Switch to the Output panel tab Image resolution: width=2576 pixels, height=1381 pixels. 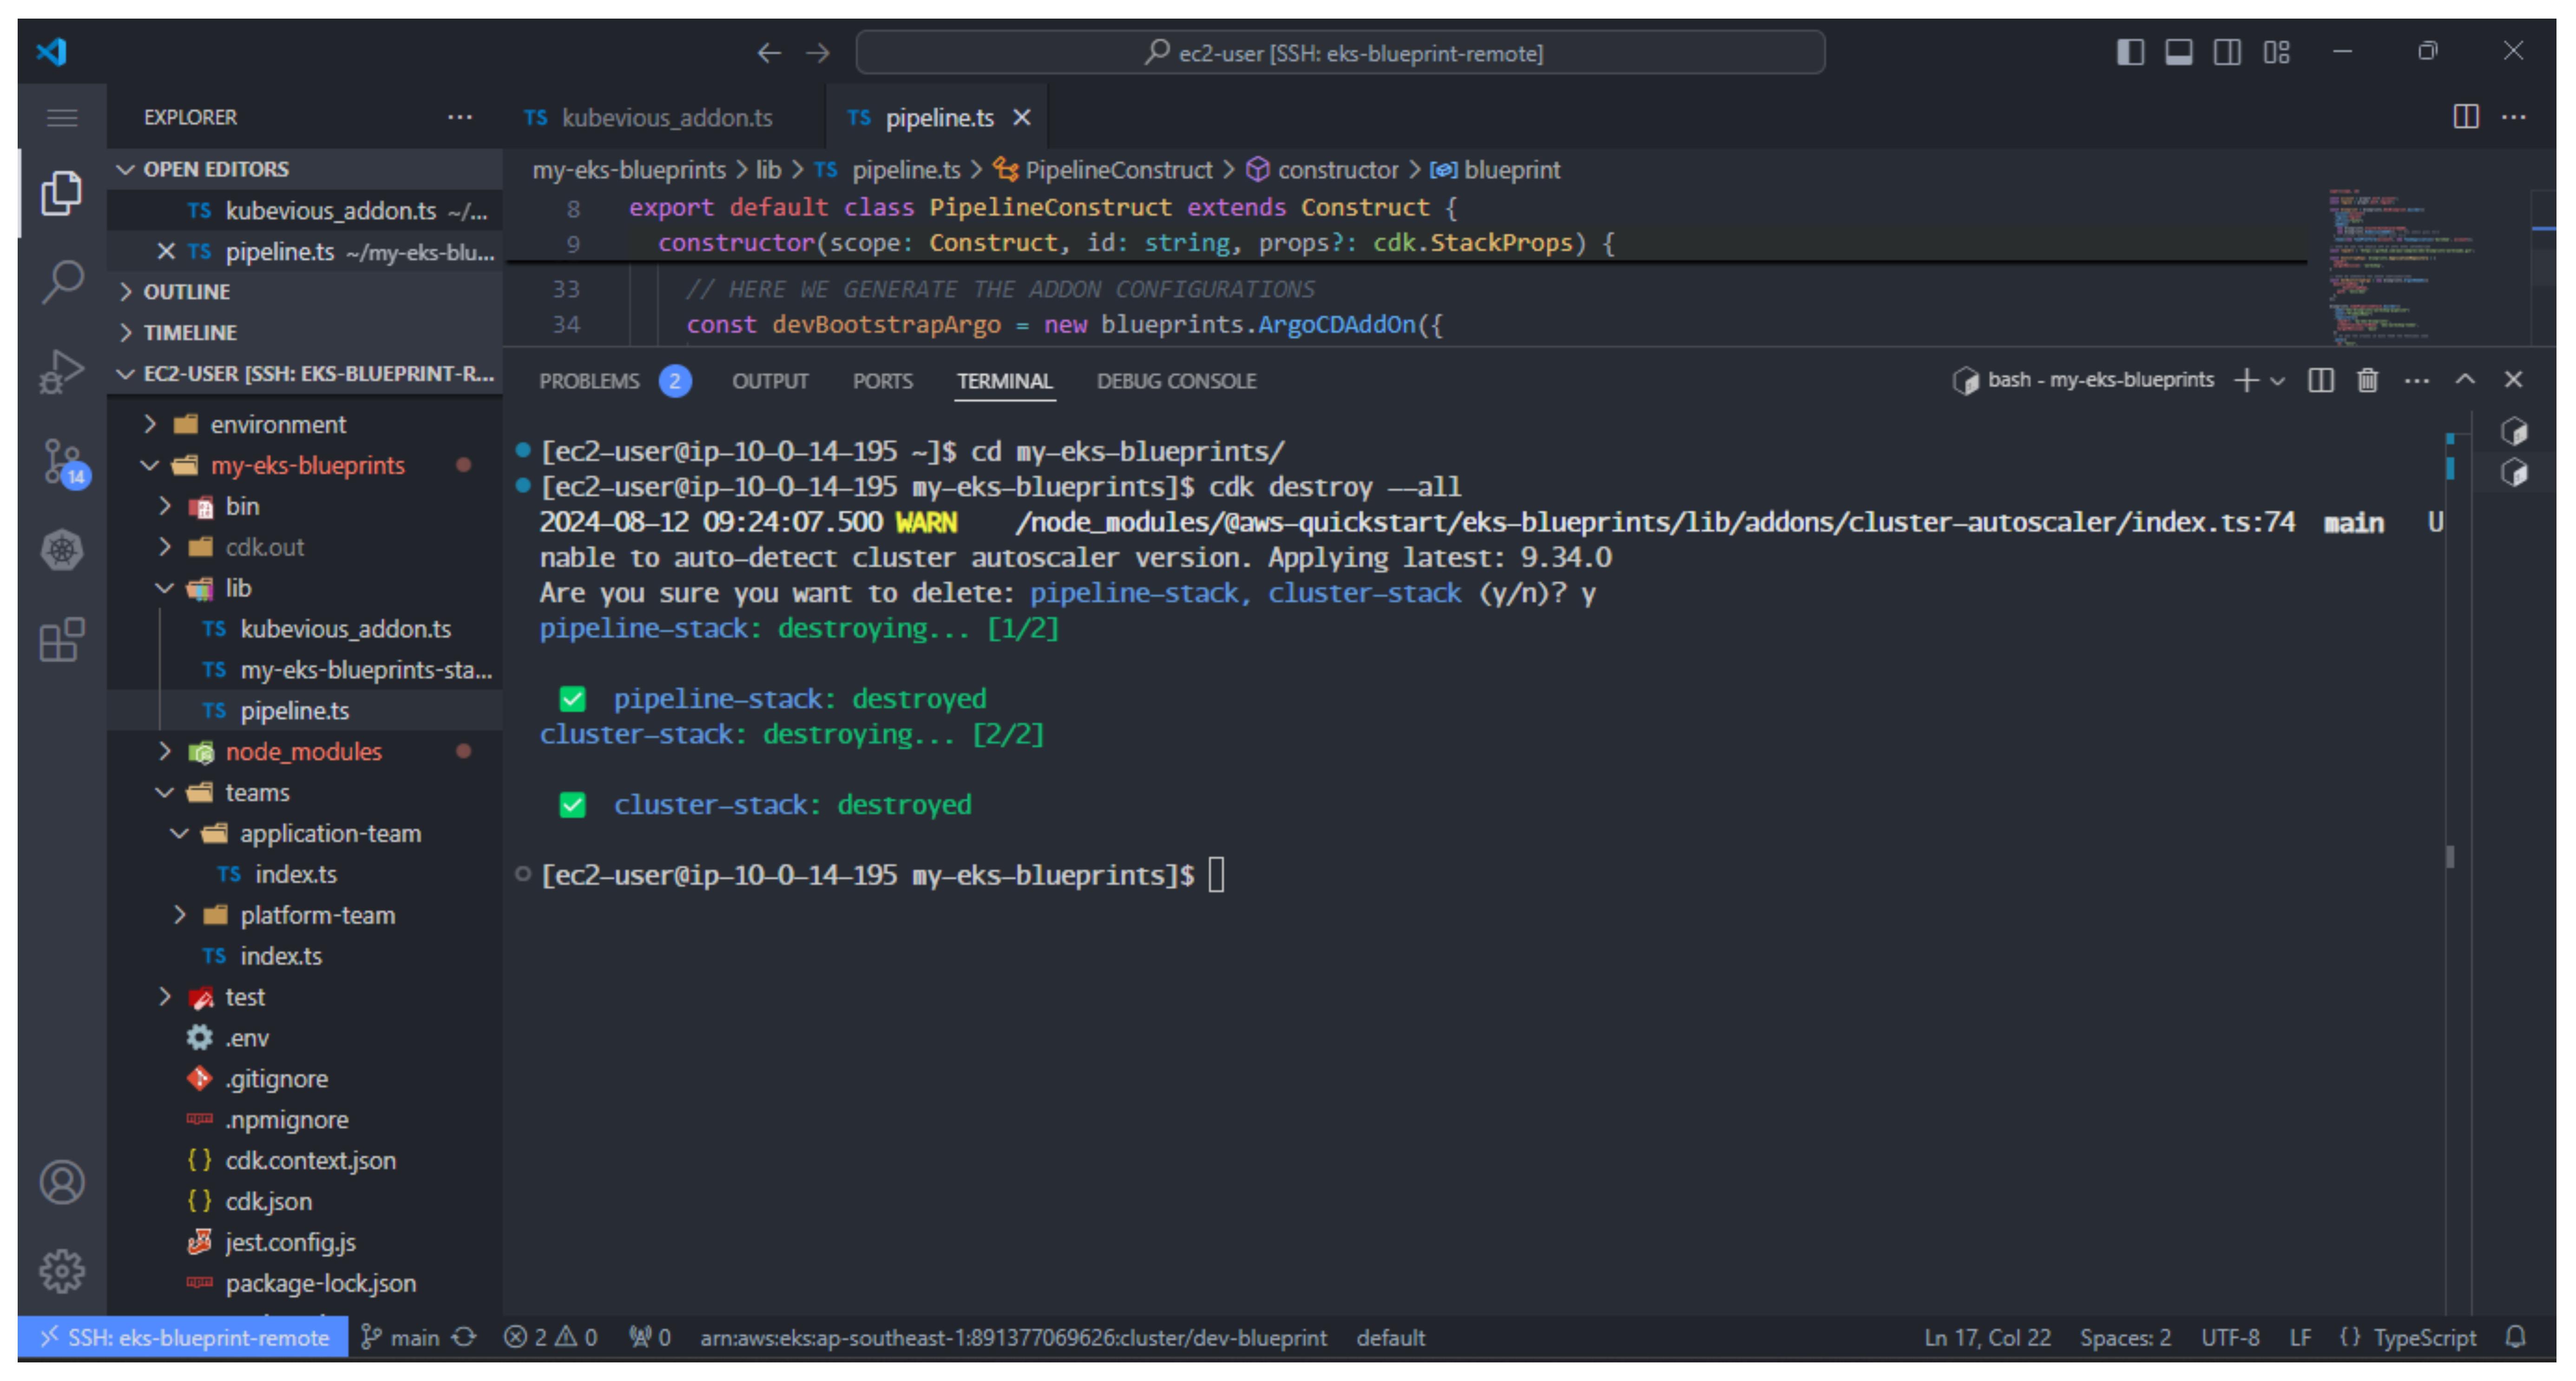[770, 381]
